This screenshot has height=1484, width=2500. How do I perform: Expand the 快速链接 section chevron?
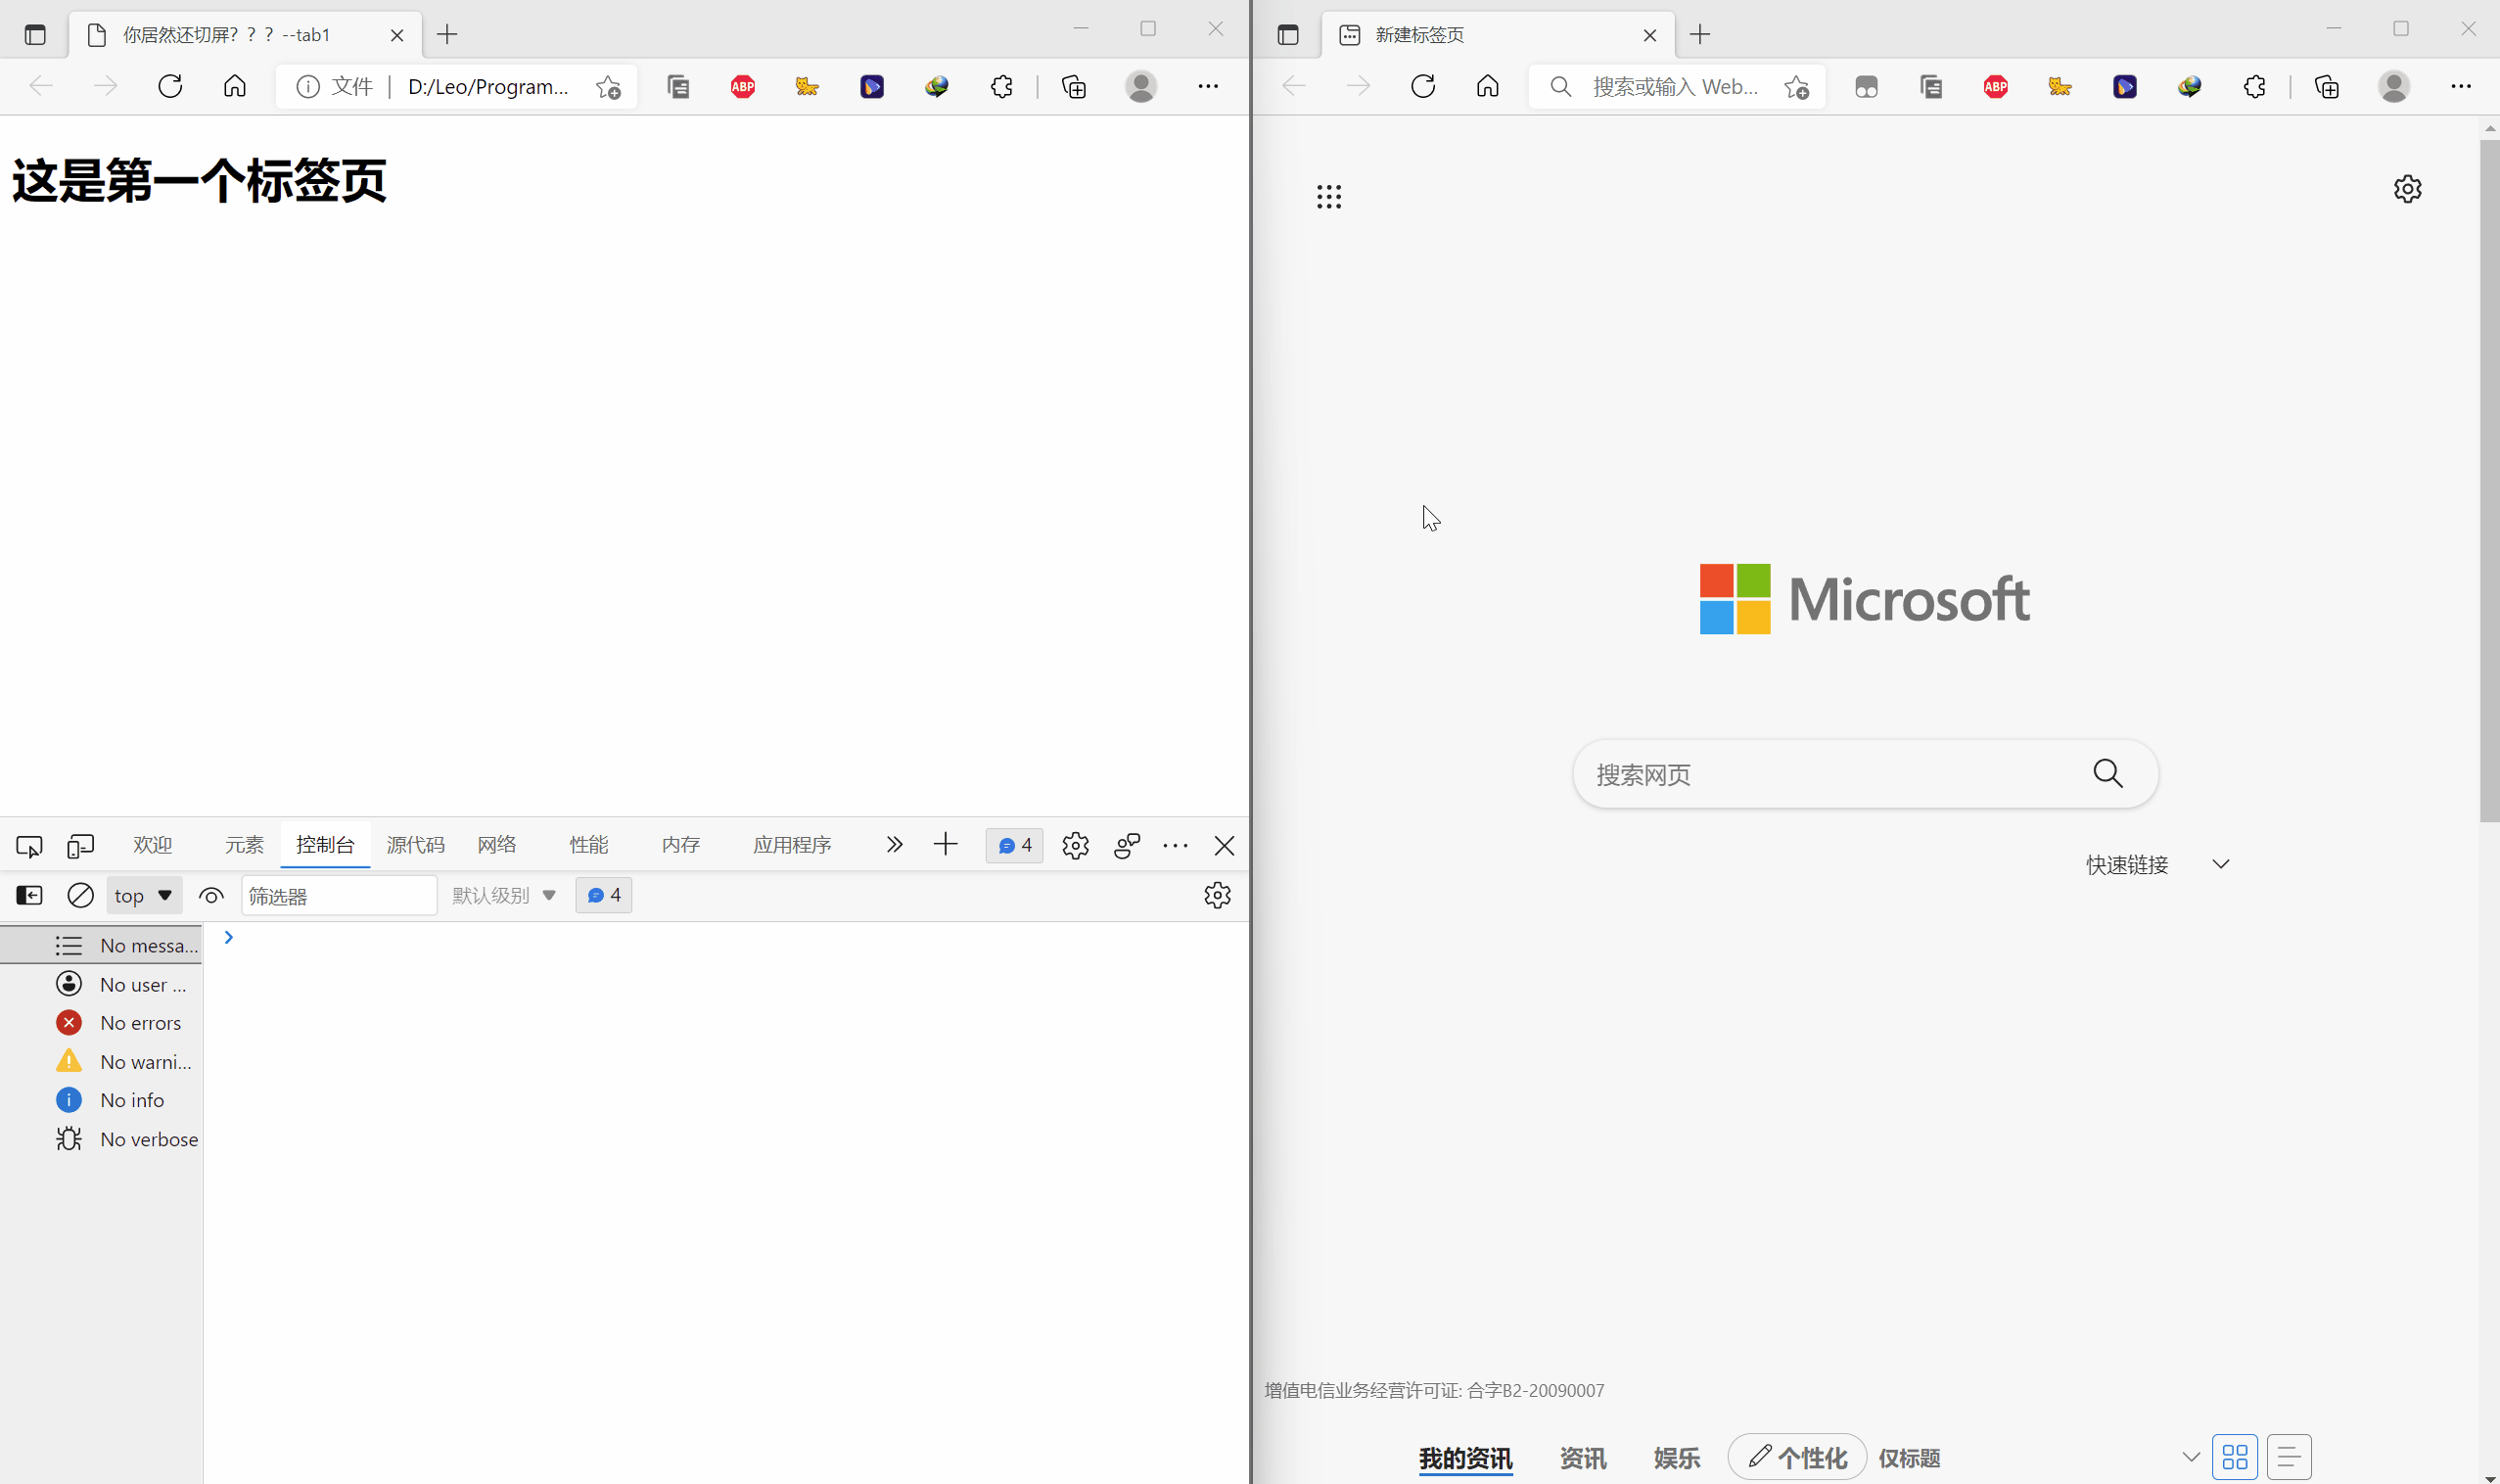point(2221,864)
